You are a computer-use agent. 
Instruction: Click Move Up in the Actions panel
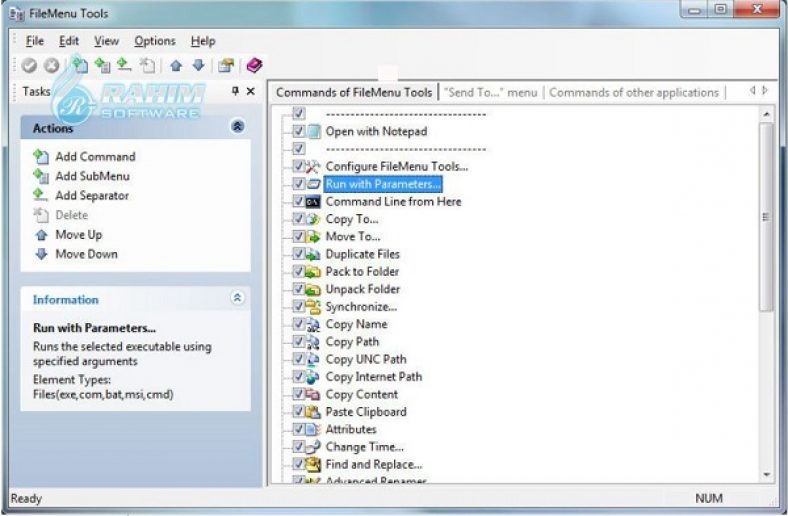[x=68, y=235]
